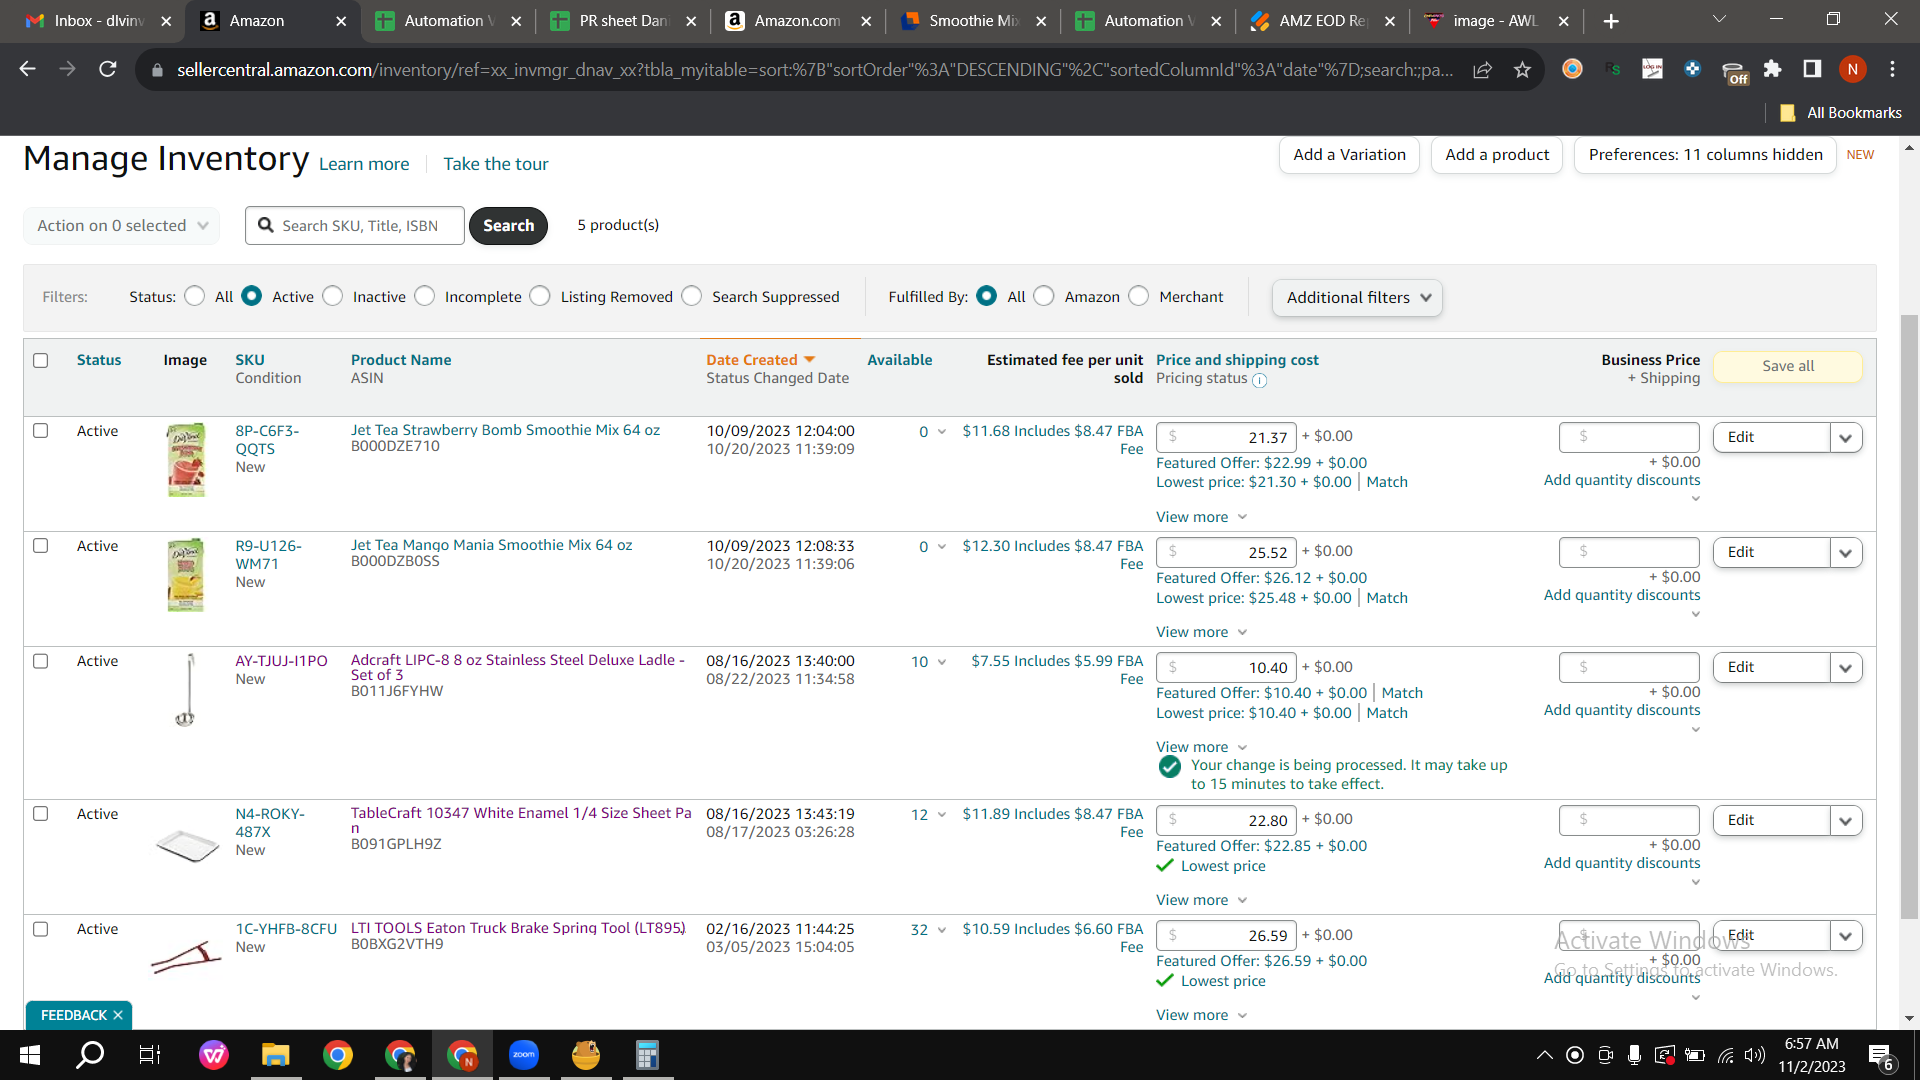
Task: Open the Chrome side panel icon
Action: point(1812,69)
